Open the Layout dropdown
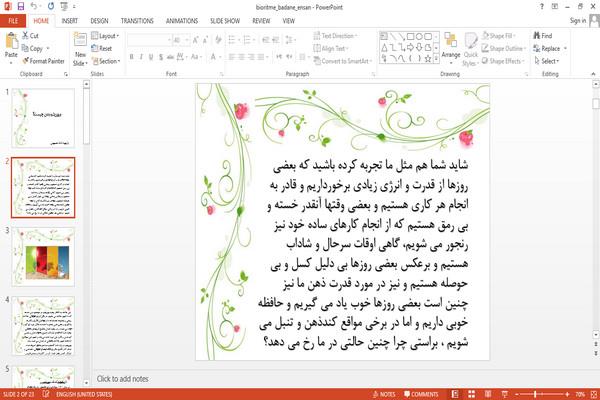The height and width of the screenshot is (400, 600). pos(105,36)
